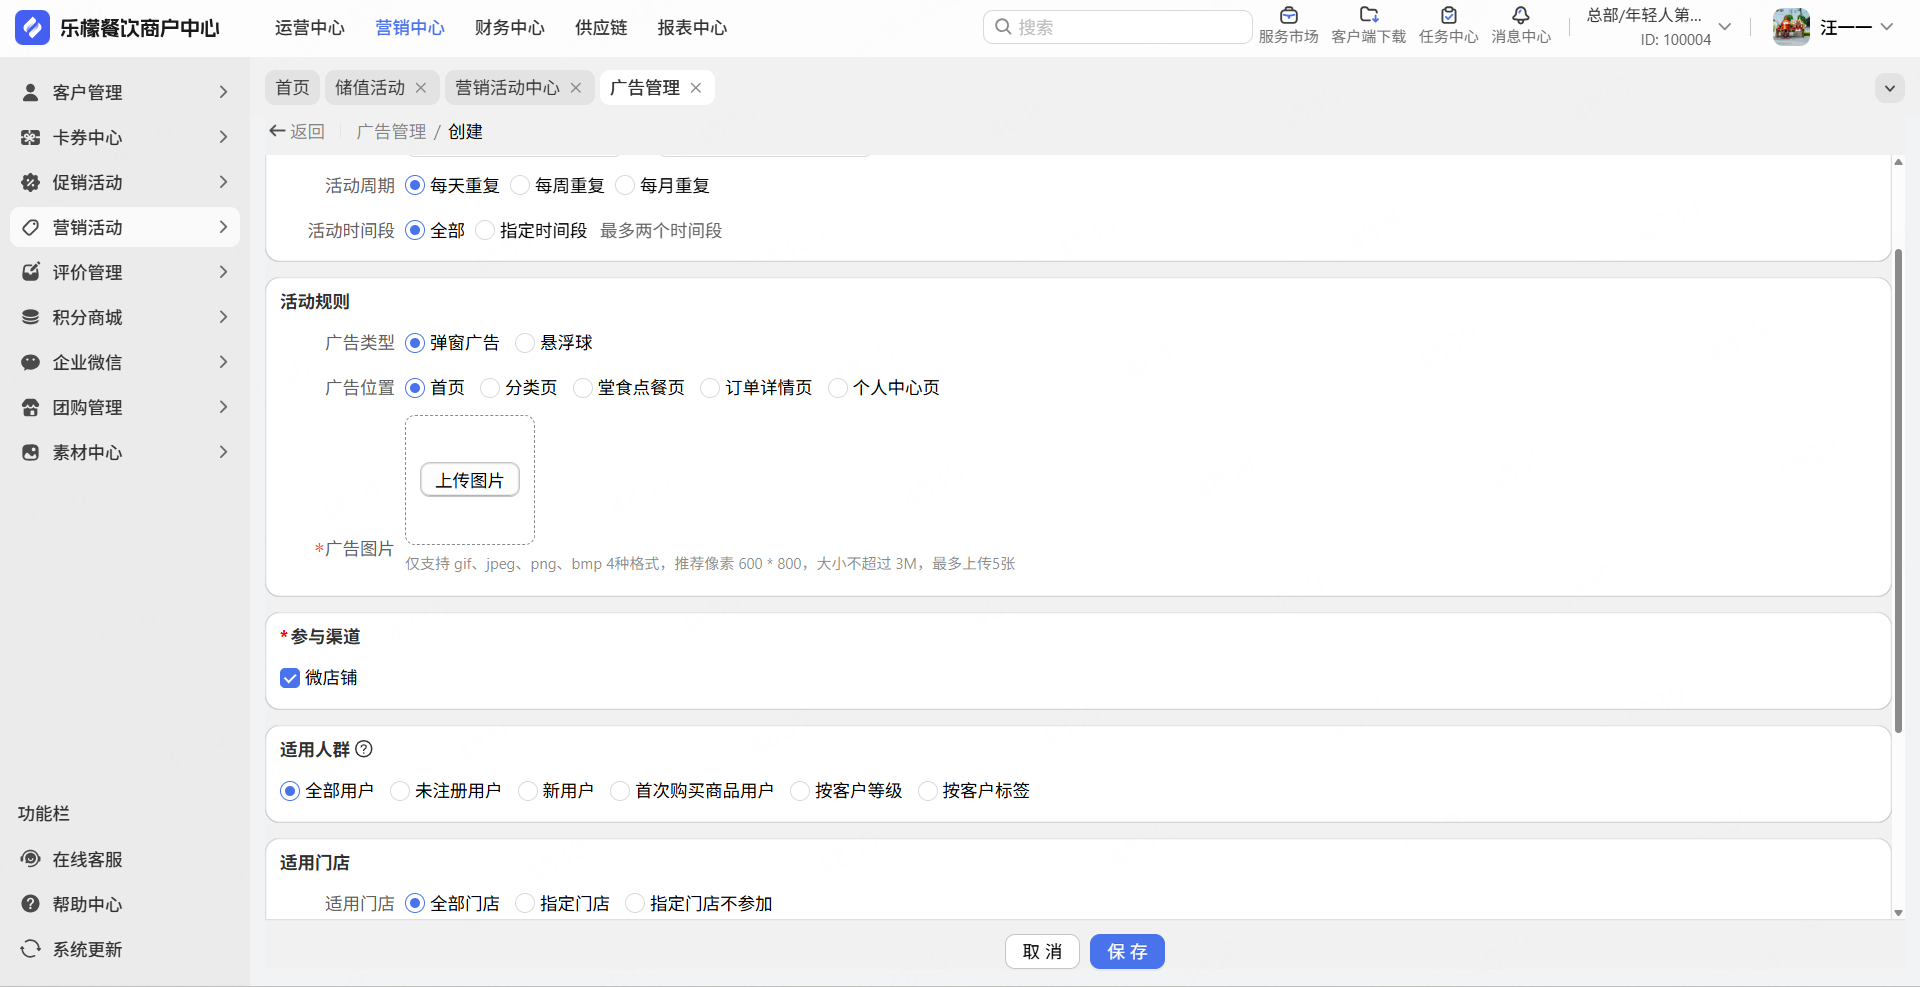The width and height of the screenshot is (1920, 987).
Task: Click the 上传图片 upload button
Action: point(469,480)
